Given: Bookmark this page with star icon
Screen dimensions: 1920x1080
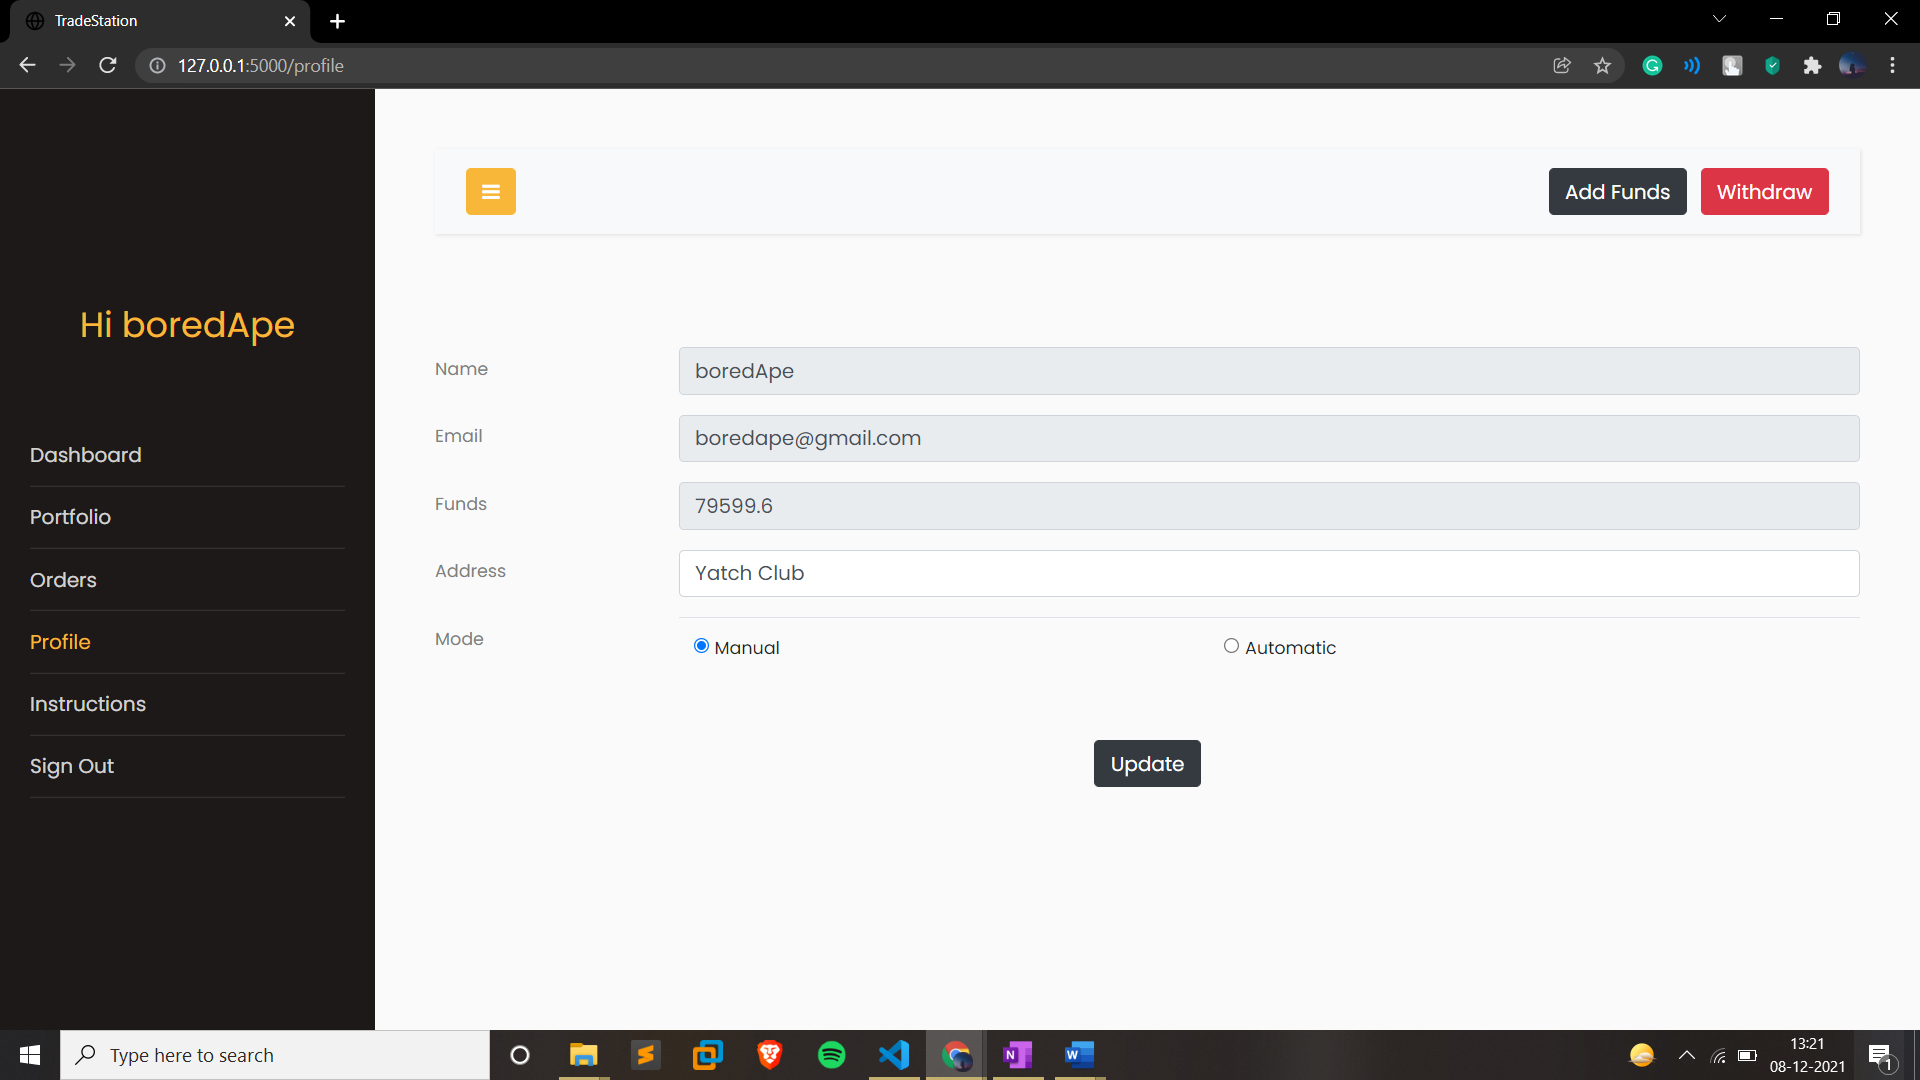Looking at the screenshot, I should [x=1602, y=66].
